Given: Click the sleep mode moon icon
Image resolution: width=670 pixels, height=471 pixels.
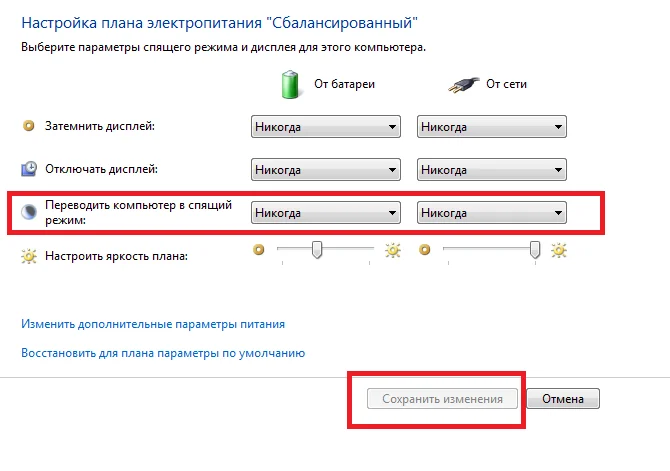Looking at the screenshot, I should (x=29, y=211).
